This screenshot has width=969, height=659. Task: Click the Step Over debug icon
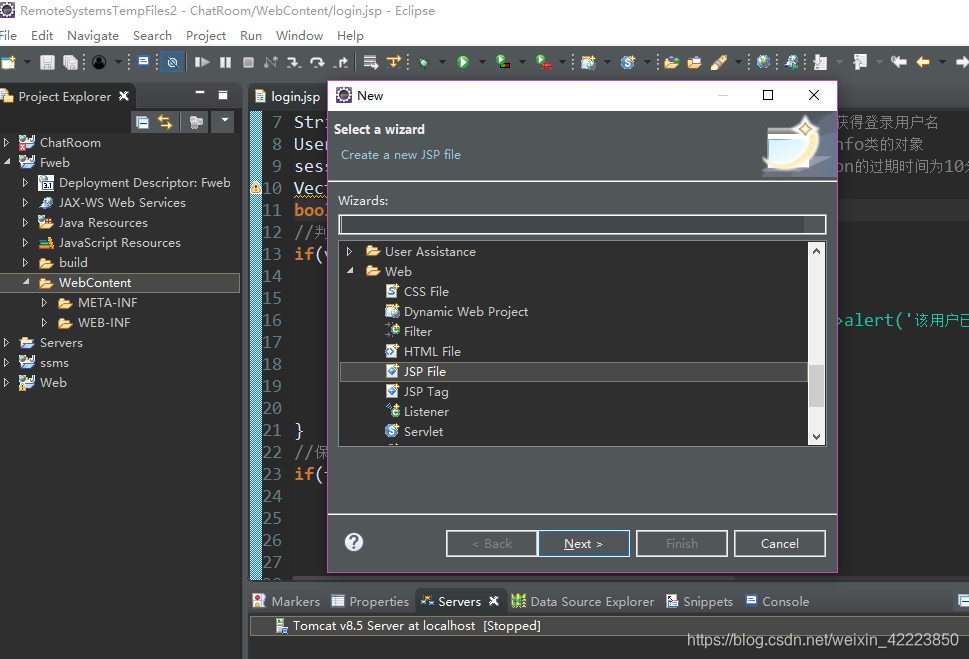(317, 62)
